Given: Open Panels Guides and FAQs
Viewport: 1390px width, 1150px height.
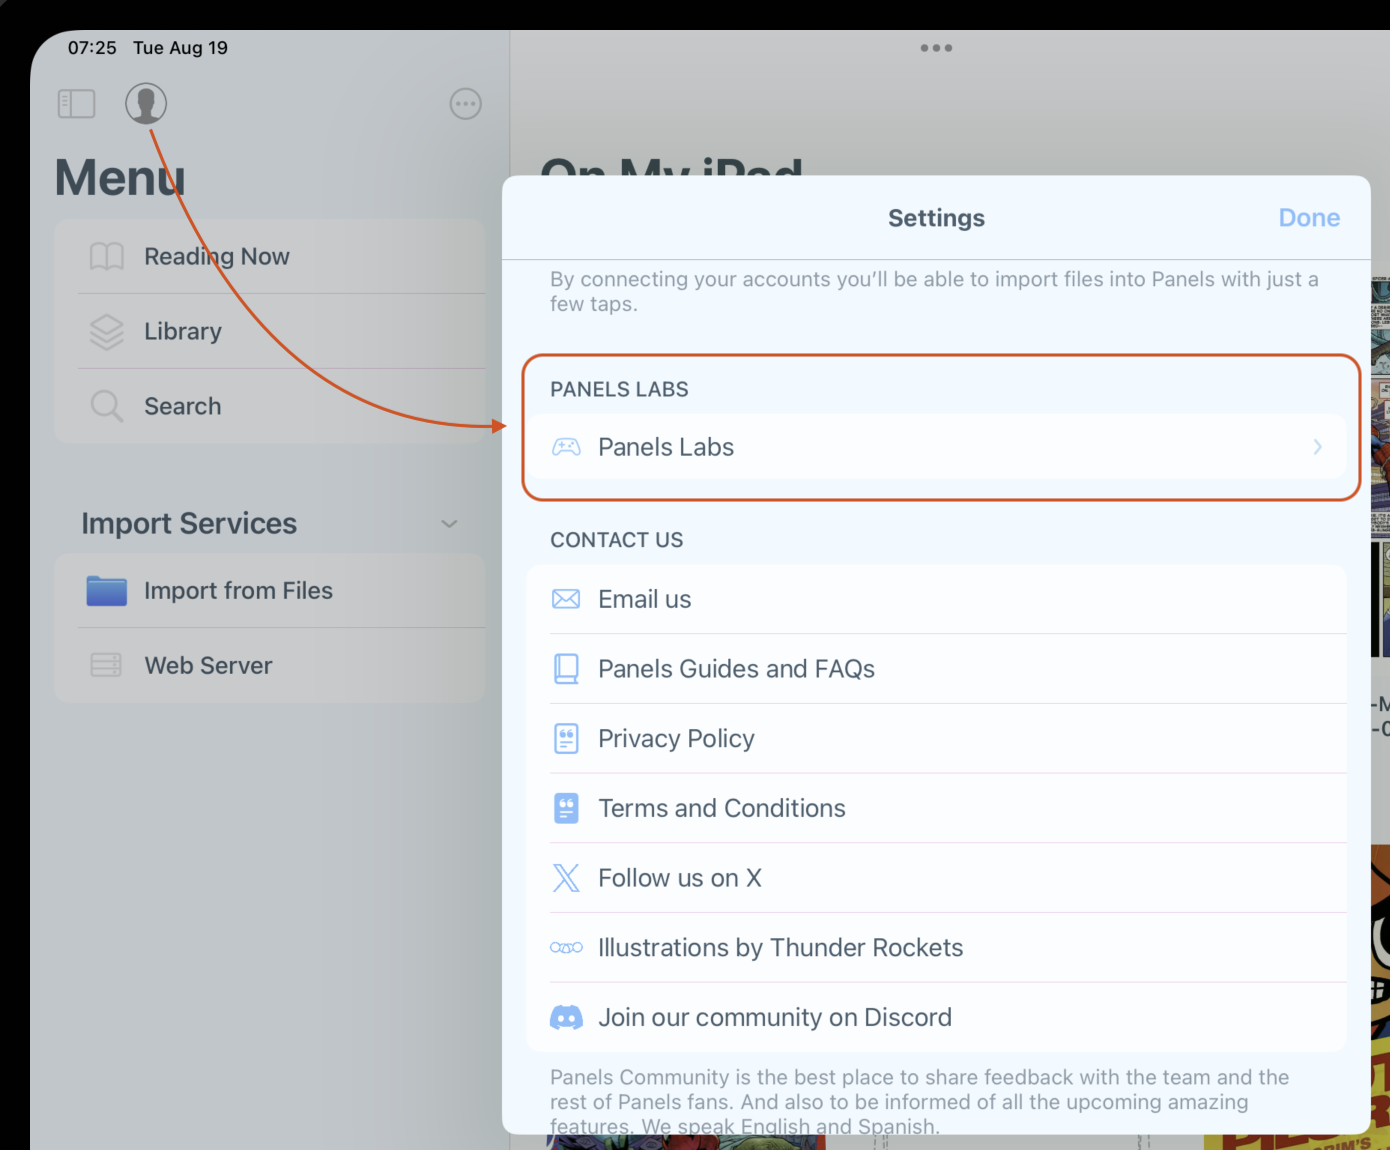Looking at the screenshot, I should click(x=937, y=669).
